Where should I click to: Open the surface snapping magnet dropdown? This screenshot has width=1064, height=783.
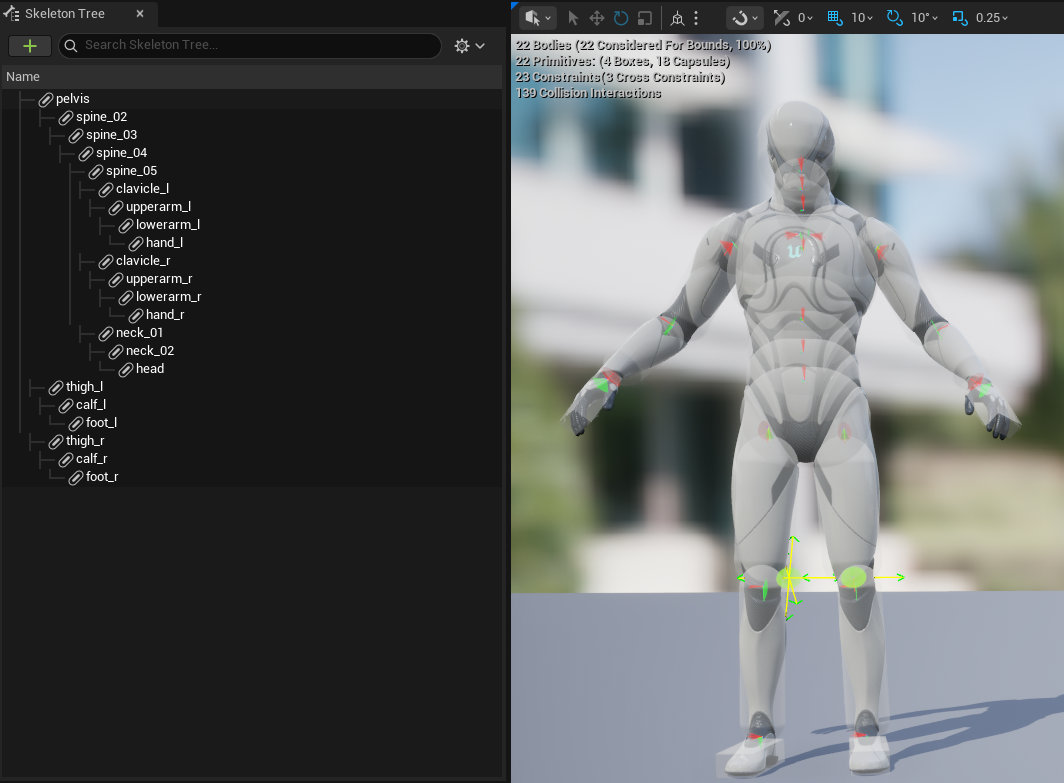point(745,18)
